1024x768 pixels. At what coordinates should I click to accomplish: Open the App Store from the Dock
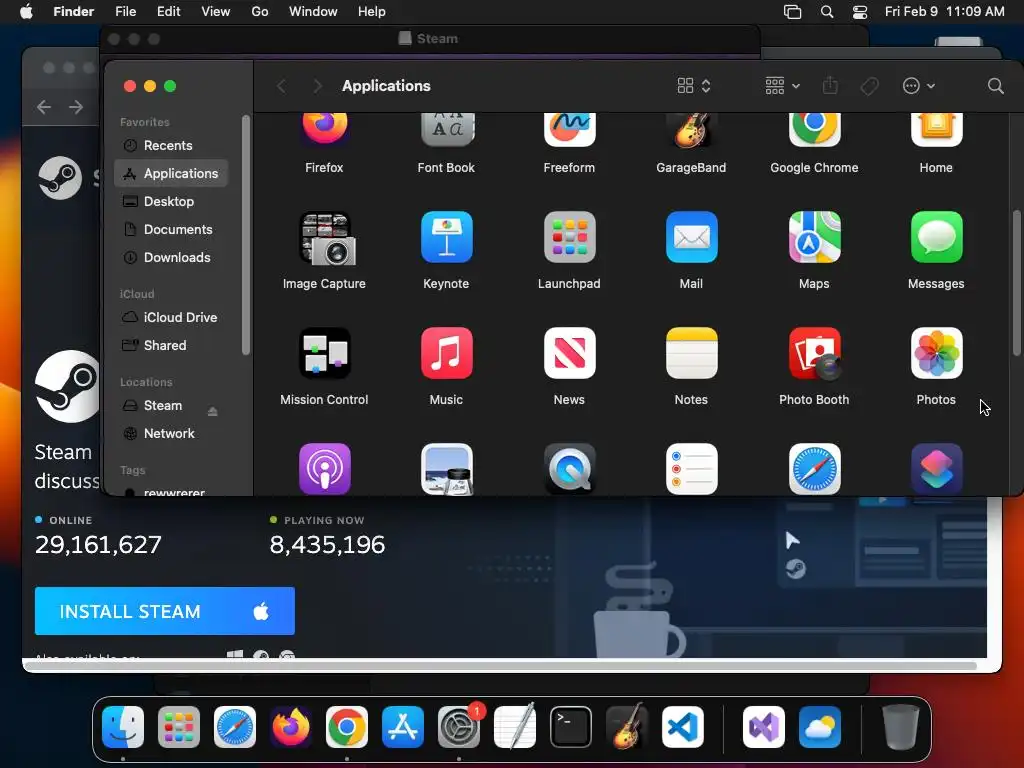click(x=403, y=727)
